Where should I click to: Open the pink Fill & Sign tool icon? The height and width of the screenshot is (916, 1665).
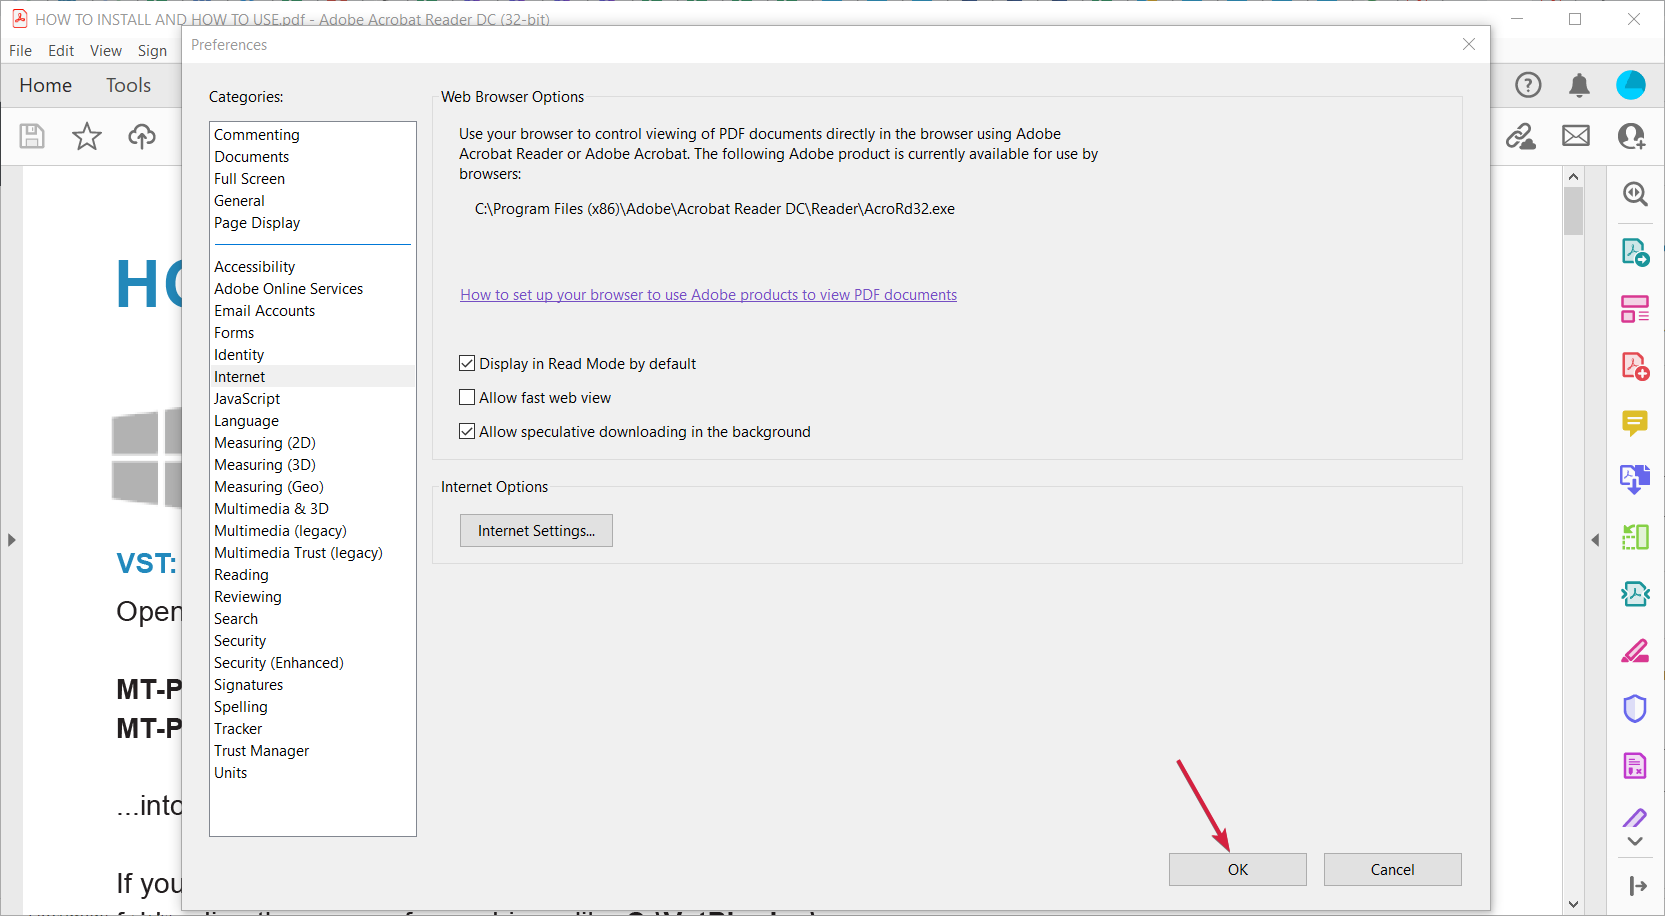tap(1635, 651)
